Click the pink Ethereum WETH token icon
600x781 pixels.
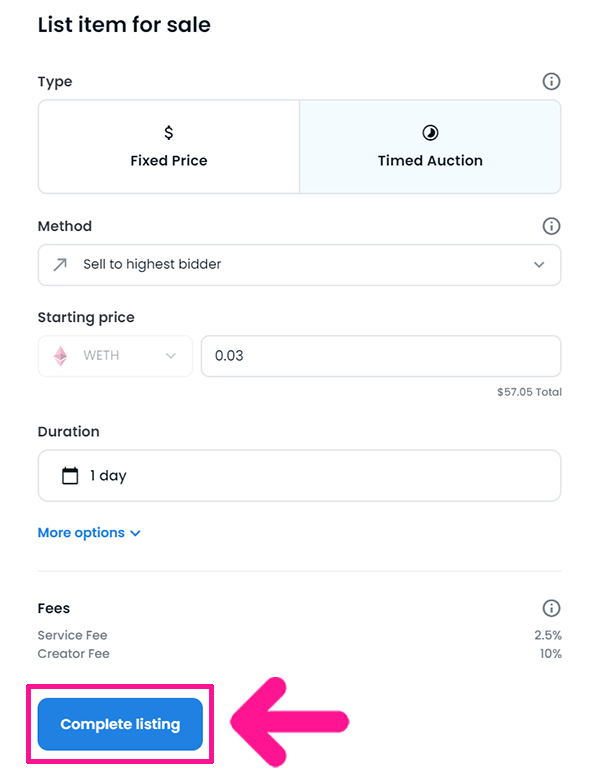point(61,356)
